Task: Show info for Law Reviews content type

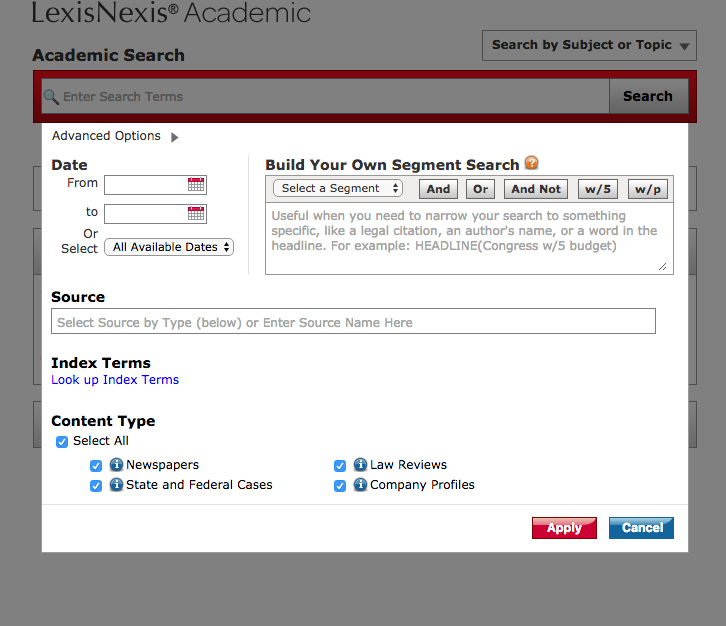Action: pyautogui.click(x=360, y=464)
